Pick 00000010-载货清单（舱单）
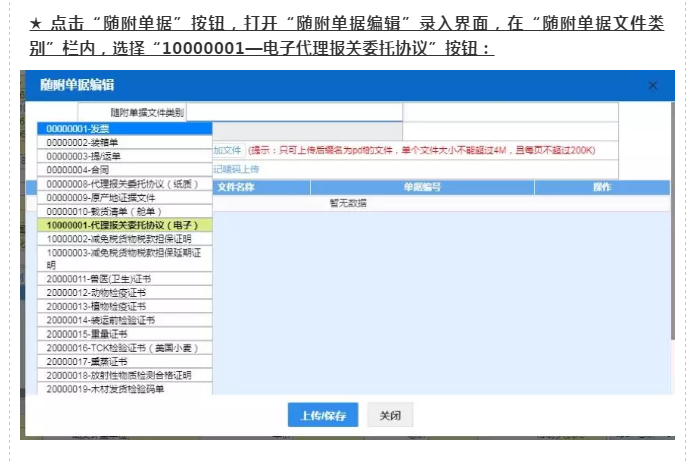The image size is (698, 464). click(124, 212)
